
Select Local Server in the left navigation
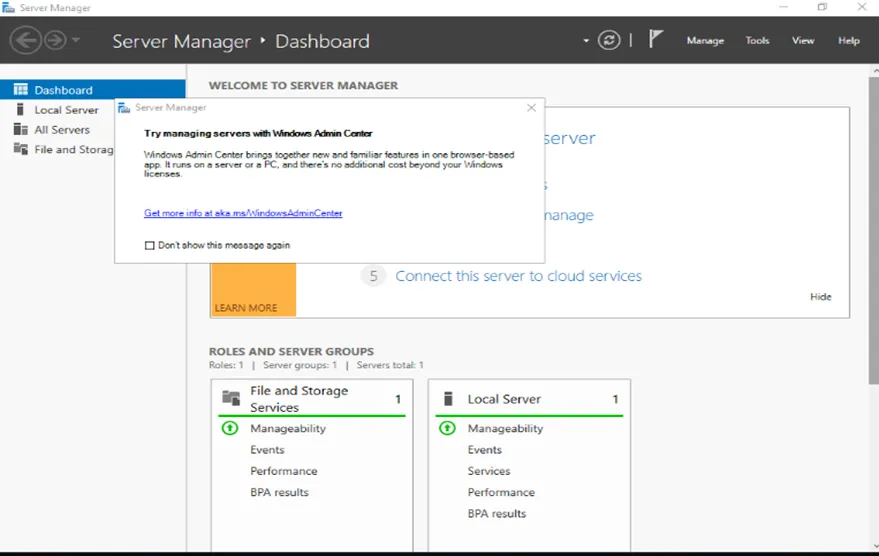[x=66, y=110]
